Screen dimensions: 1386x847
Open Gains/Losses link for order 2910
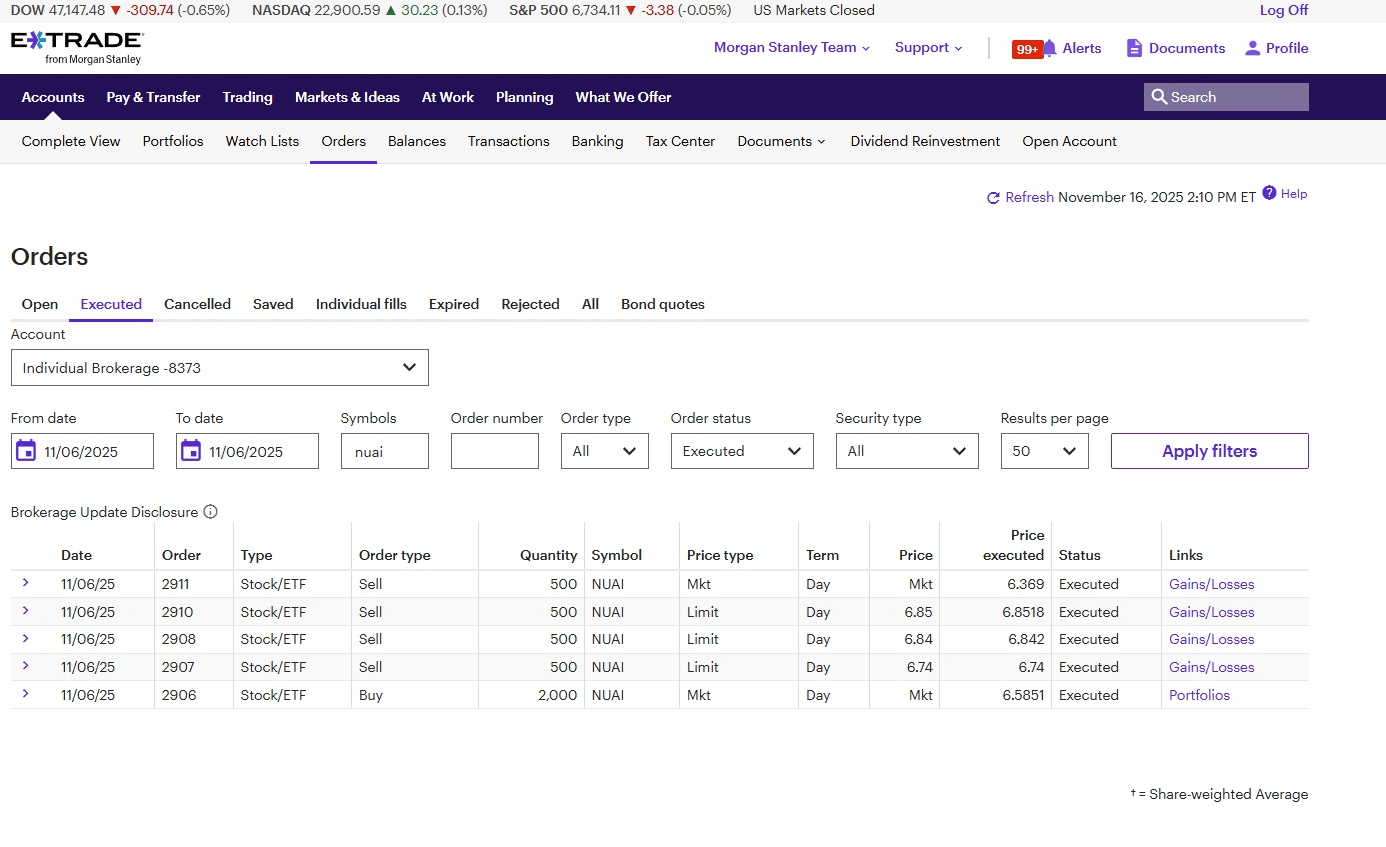[x=1211, y=612]
